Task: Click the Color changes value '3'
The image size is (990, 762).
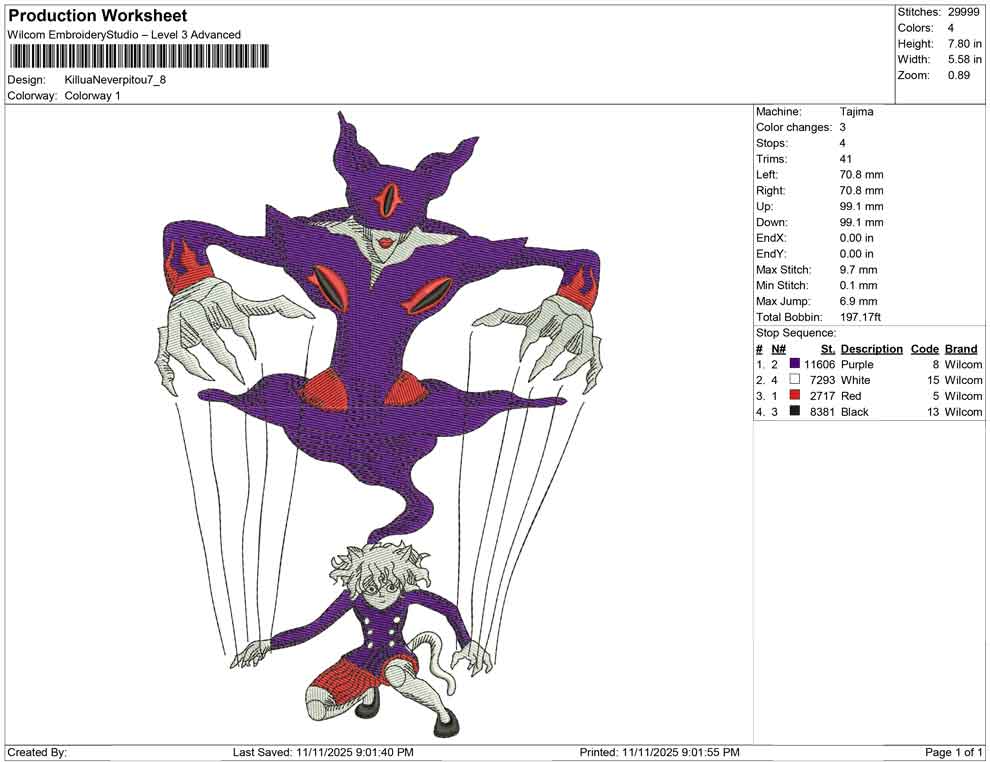Action: [x=843, y=128]
